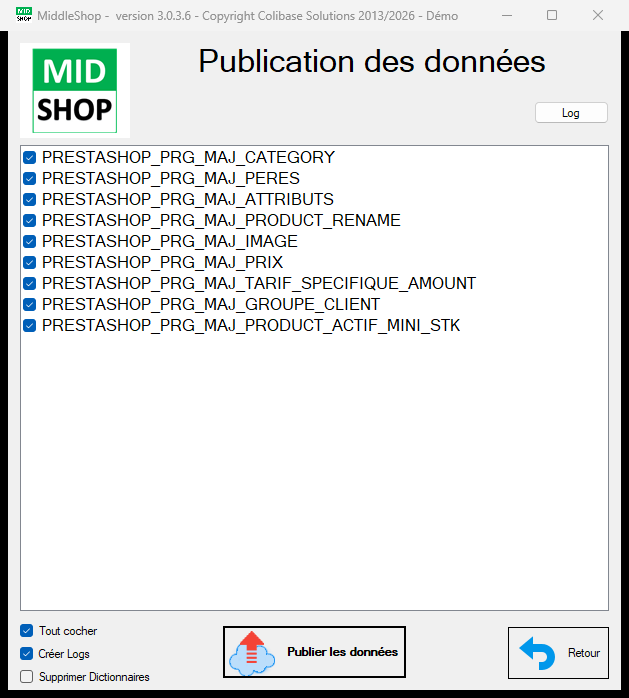Minimize the MiddleShop window
Image resolution: width=629 pixels, height=698 pixels.
[x=507, y=16]
